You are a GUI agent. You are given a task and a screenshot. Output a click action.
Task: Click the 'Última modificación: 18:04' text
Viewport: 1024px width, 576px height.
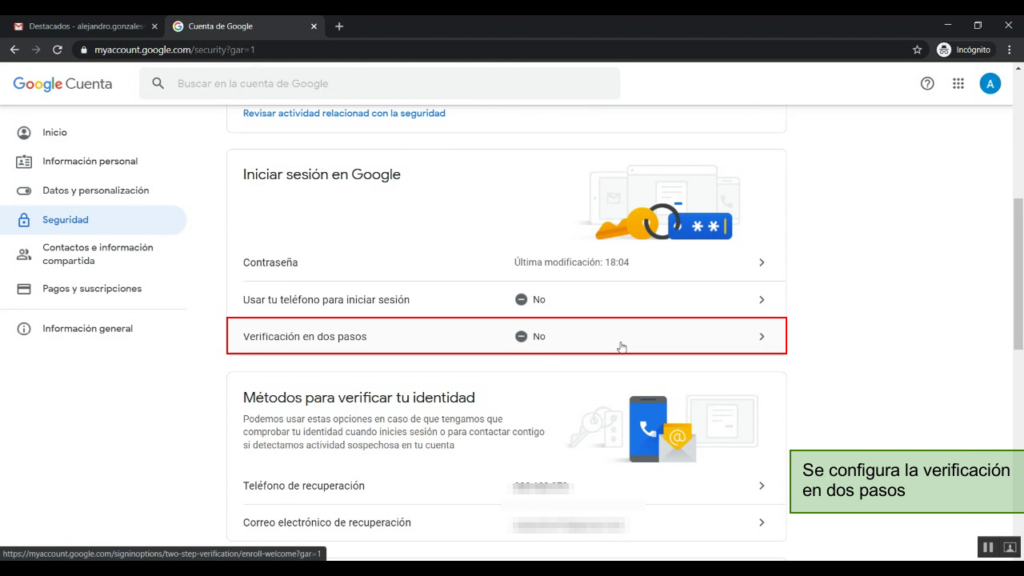(x=571, y=263)
